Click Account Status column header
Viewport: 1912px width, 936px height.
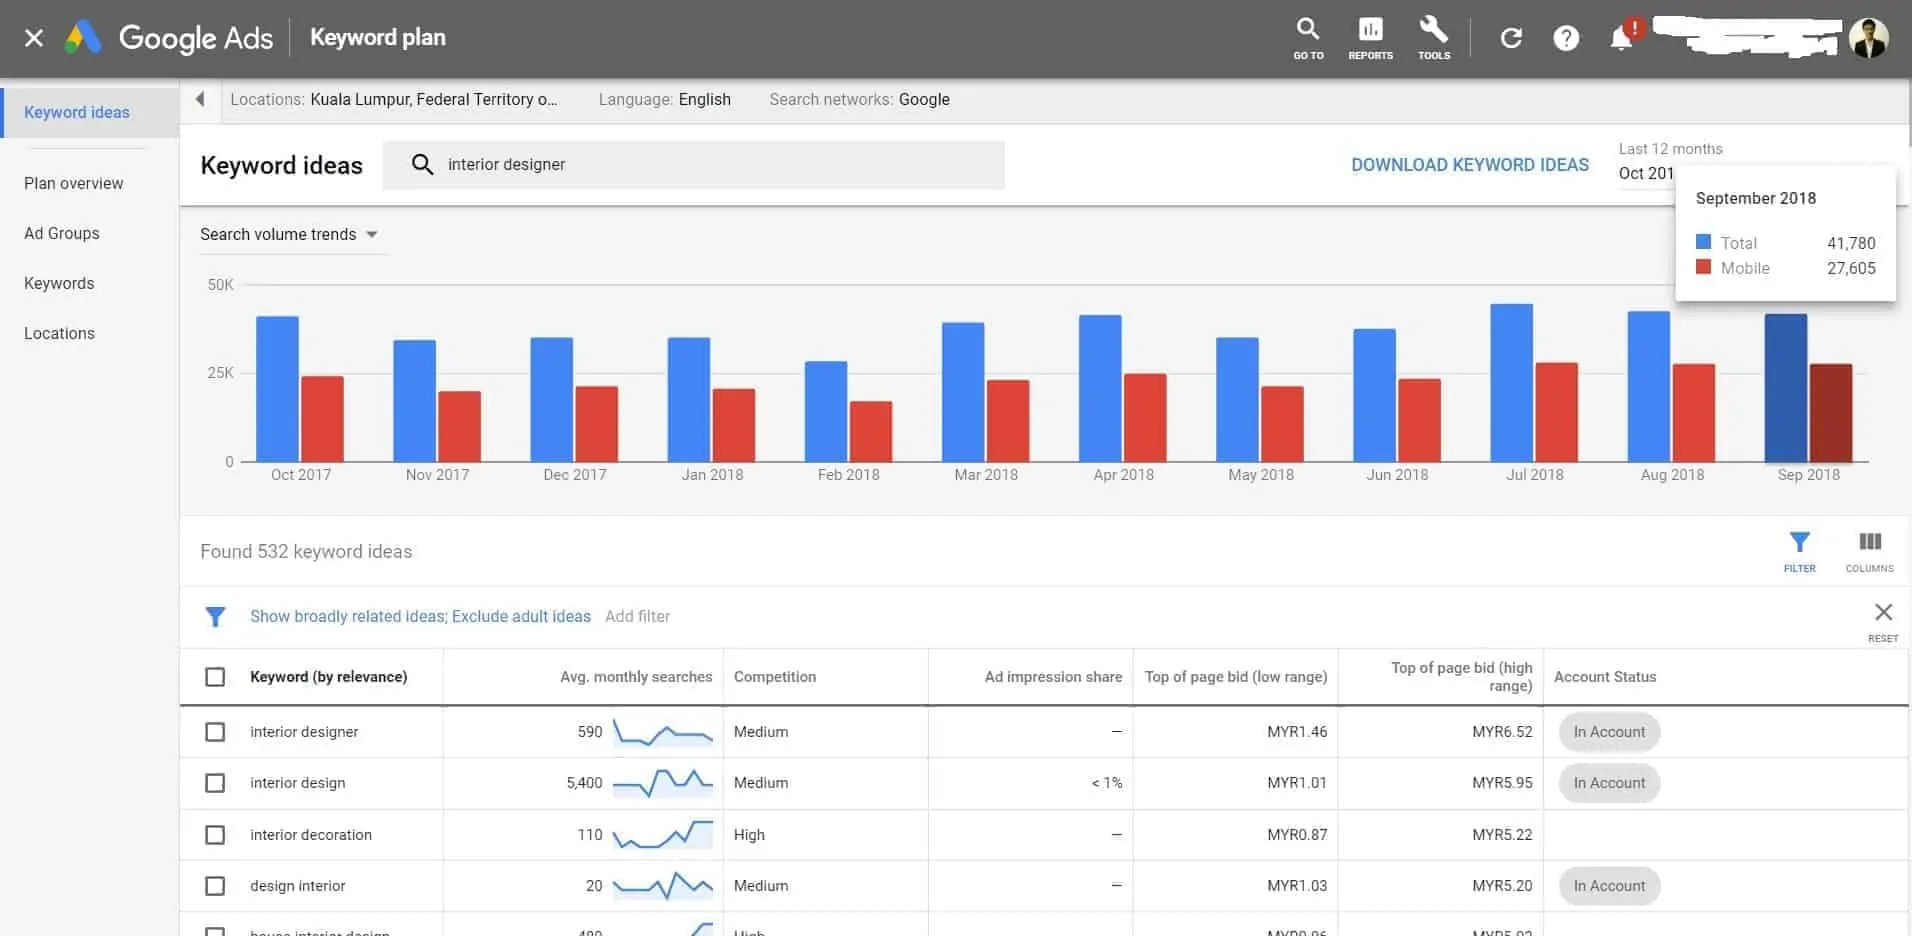[x=1605, y=677]
